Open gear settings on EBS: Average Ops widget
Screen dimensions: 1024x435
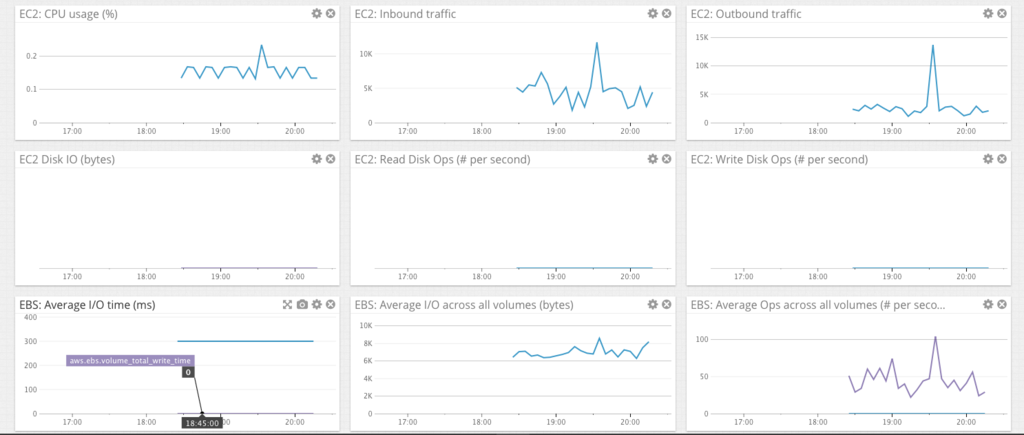(x=988, y=304)
